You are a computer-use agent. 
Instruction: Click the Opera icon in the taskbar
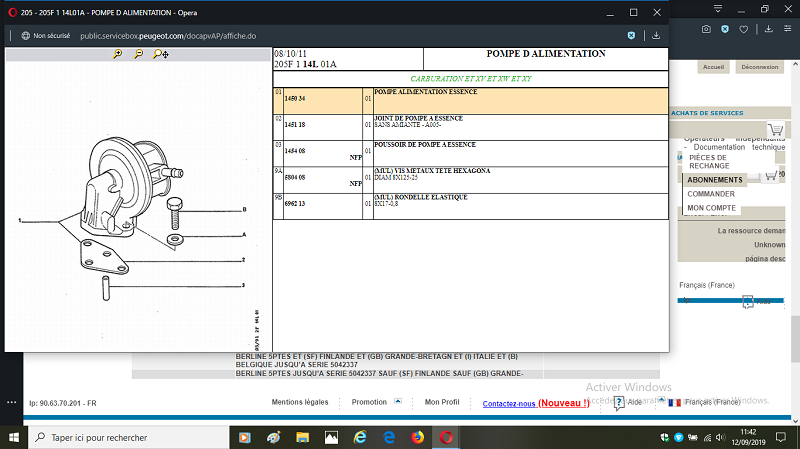[446, 437]
